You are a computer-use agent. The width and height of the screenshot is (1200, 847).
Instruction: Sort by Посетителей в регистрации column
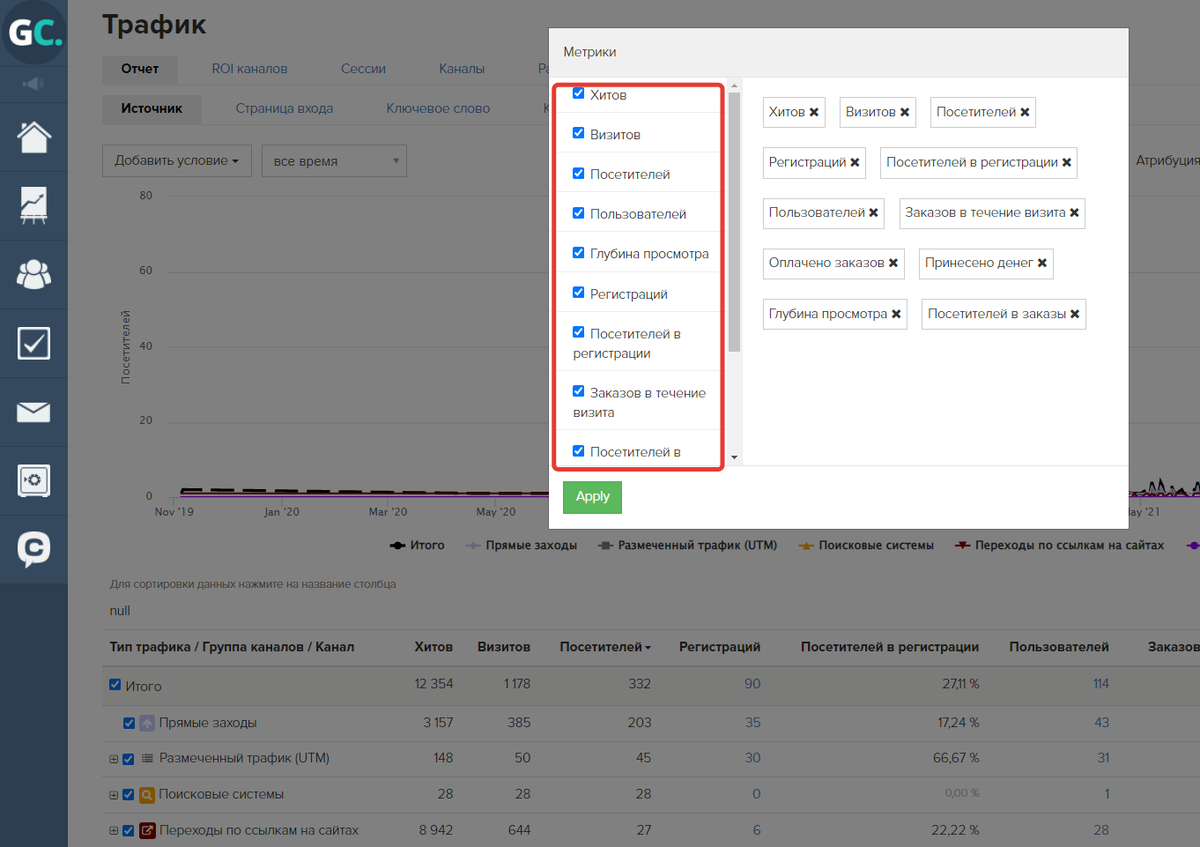point(890,647)
